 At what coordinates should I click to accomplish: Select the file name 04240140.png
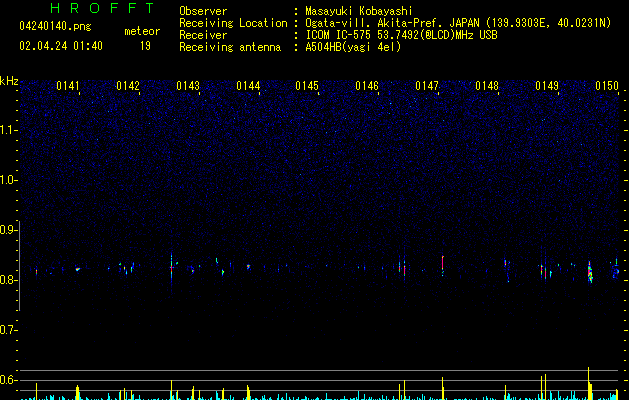55,26
